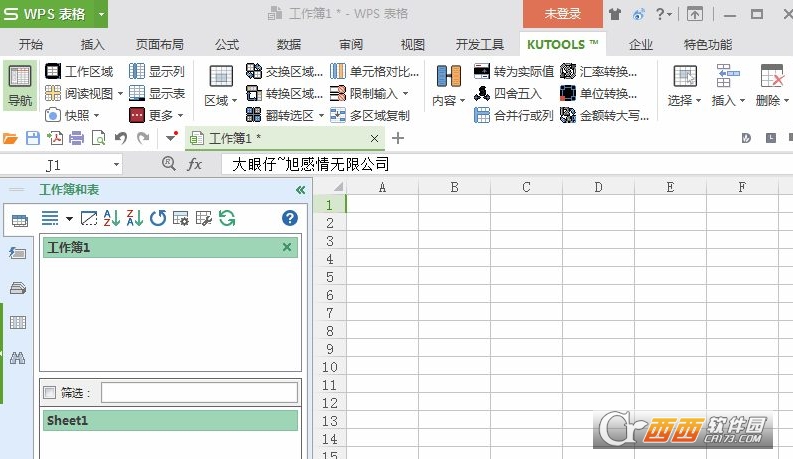Add a new document tab with plus
This screenshot has width=793, height=459.
(x=398, y=138)
